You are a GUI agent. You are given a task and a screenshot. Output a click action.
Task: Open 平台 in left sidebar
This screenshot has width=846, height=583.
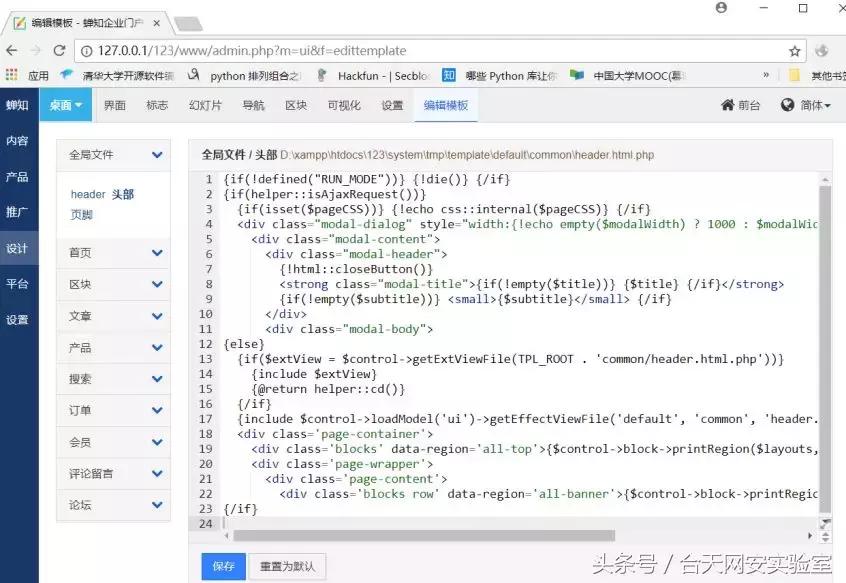pos(18,284)
